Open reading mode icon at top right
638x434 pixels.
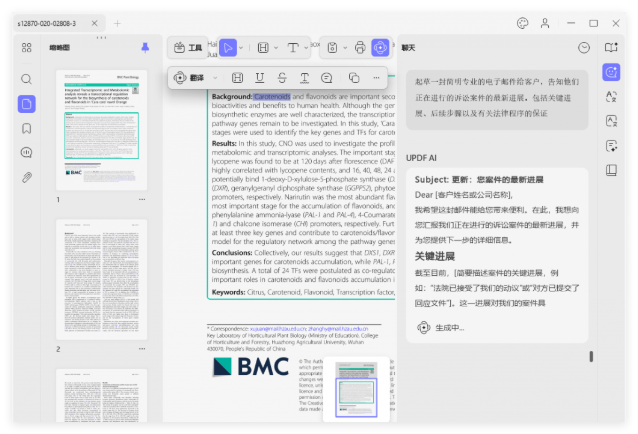point(611,48)
